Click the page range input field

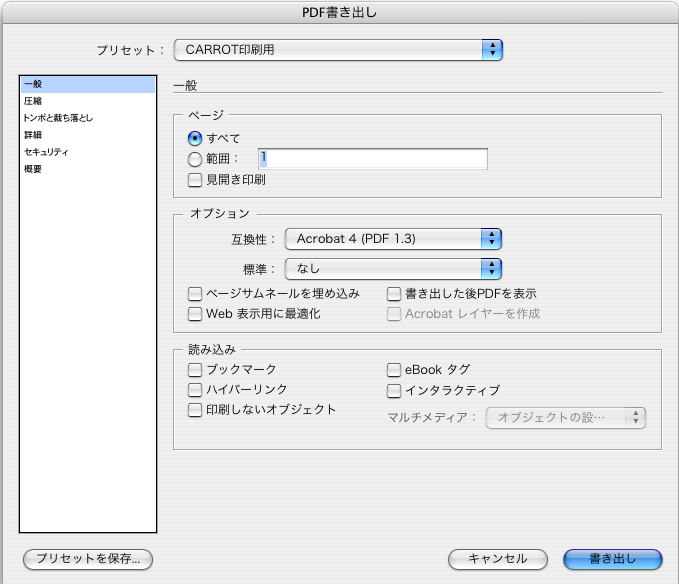point(373,159)
